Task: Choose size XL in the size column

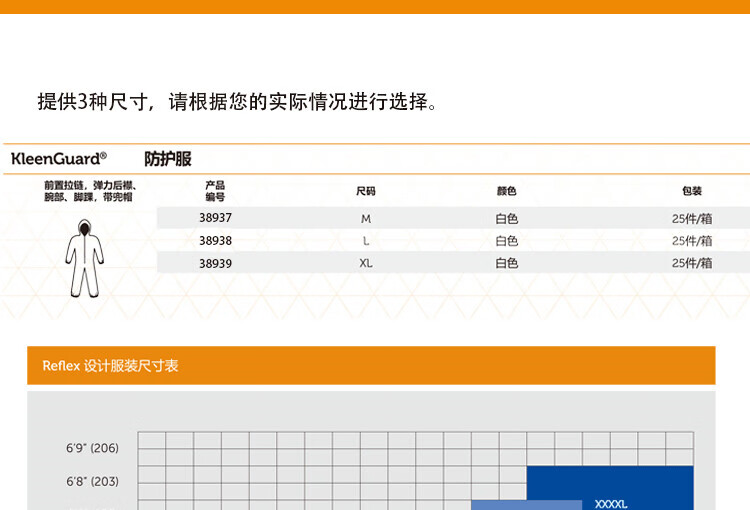Action: click(x=366, y=264)
